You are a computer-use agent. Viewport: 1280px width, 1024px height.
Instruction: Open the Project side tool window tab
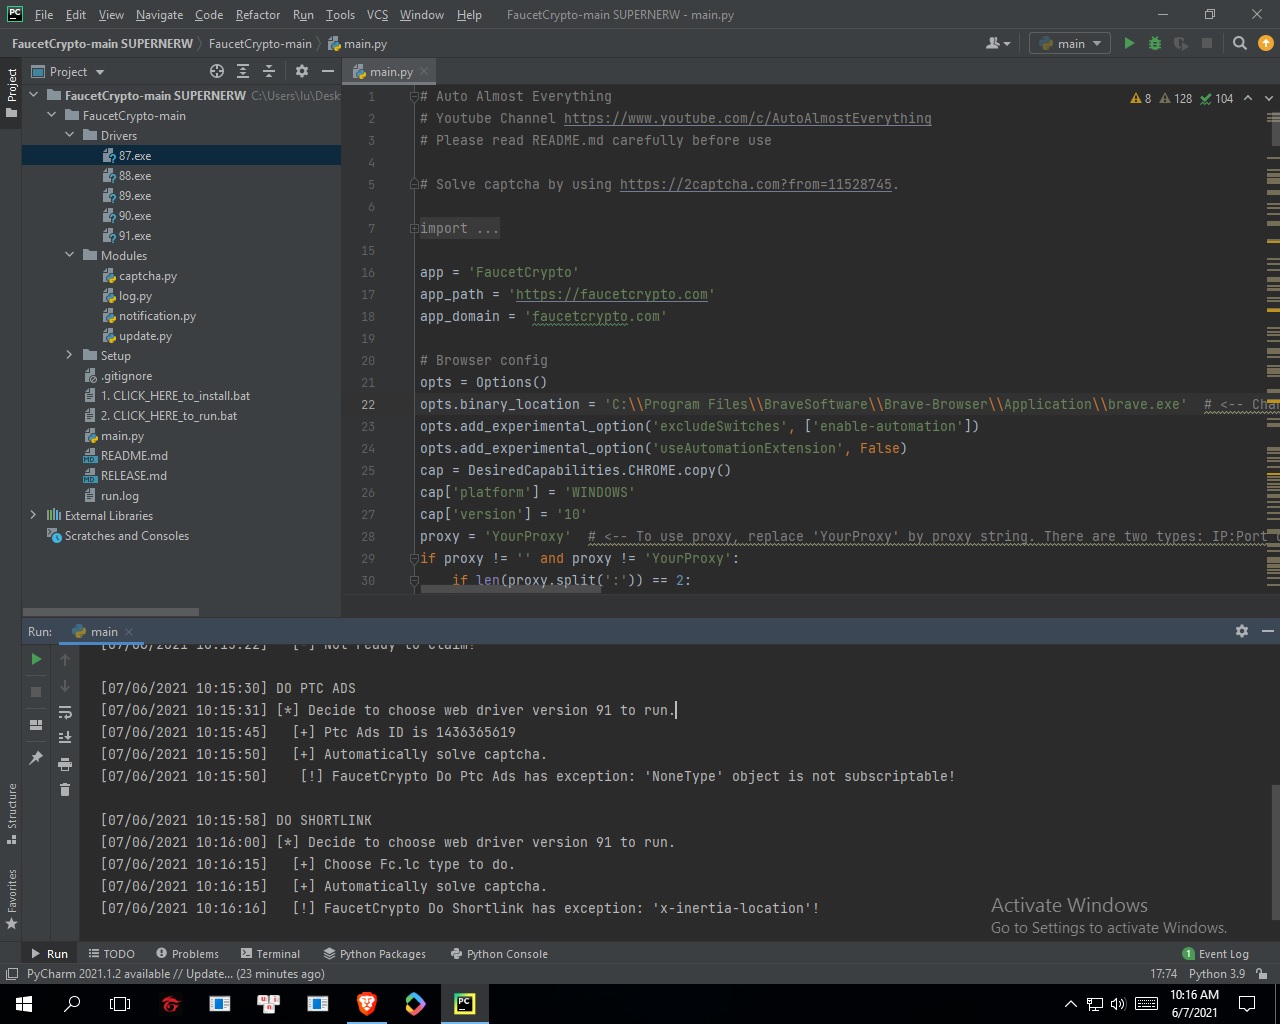point(11,93)
